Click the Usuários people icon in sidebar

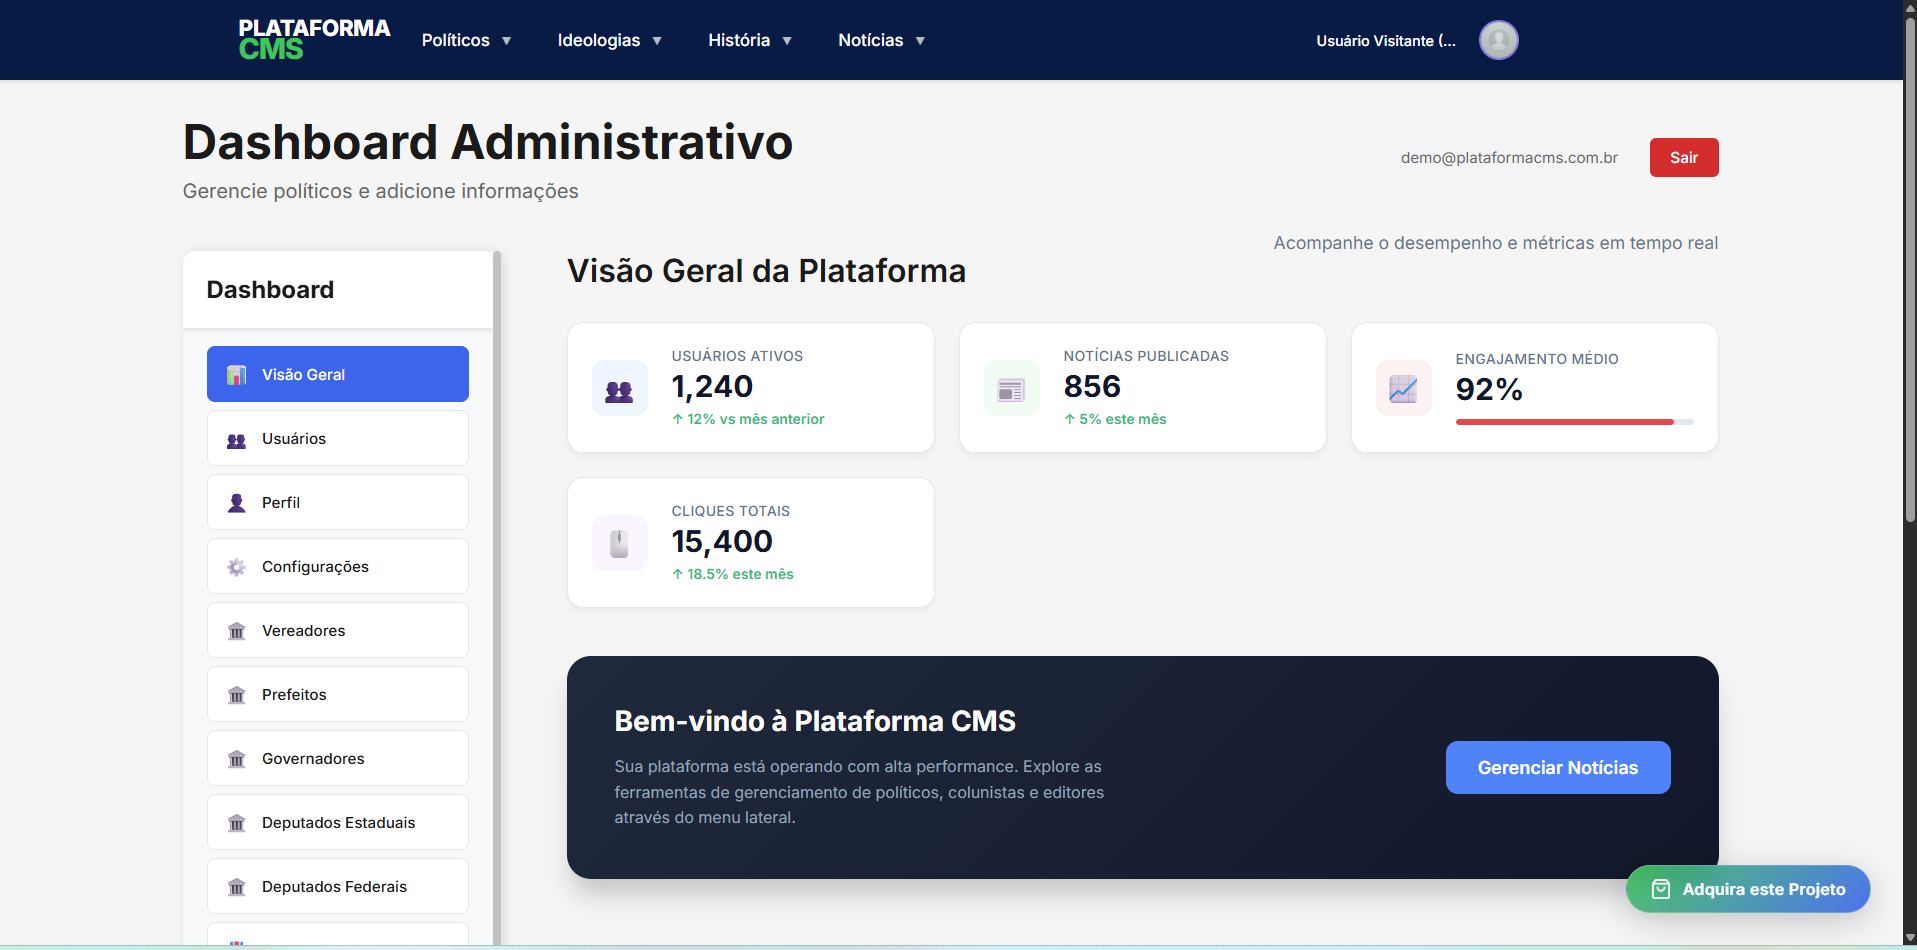[x=236, y=440]
